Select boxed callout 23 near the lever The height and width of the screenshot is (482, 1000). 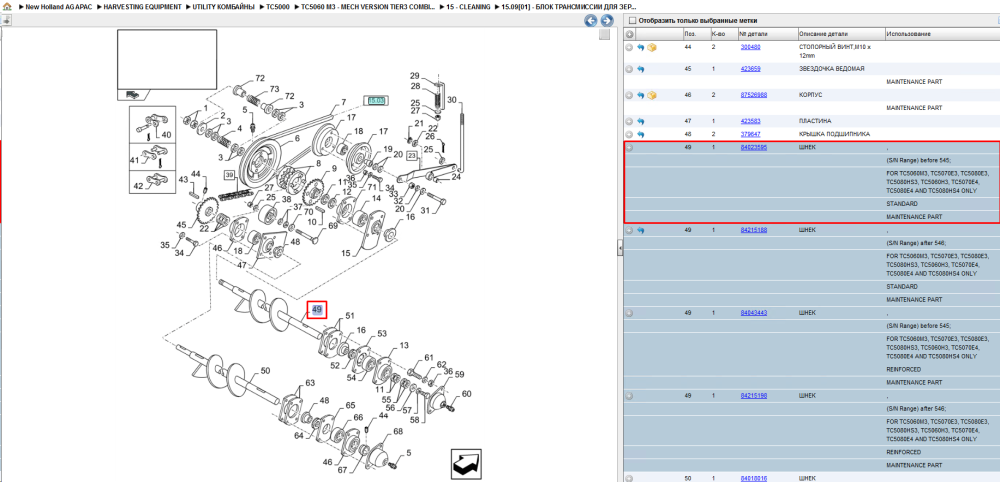point(412,155)
